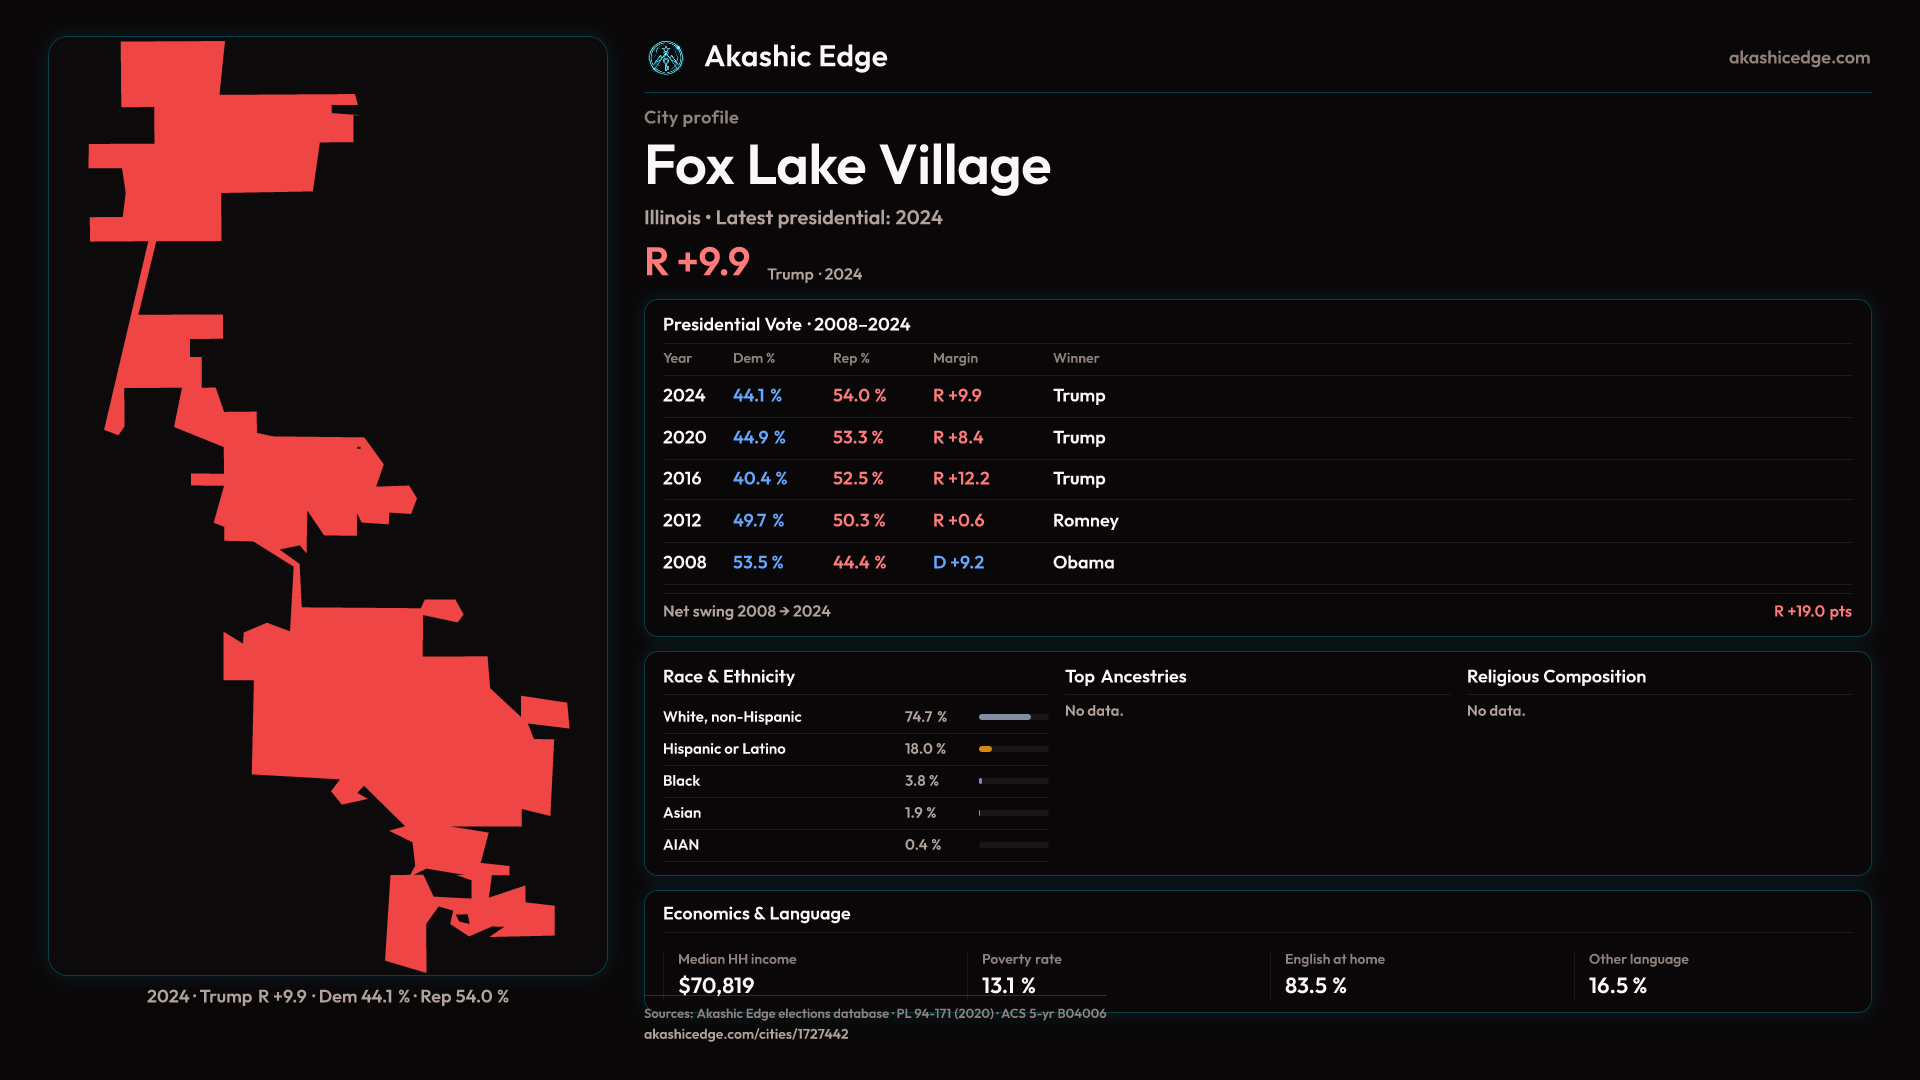The height and width of the screenshot is (1080, 1920).
Task: Click the English at home statistic
Action: coord(1315,986)
